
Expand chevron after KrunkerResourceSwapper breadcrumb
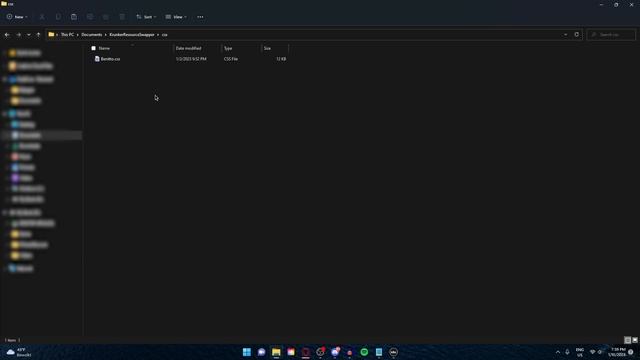(x=158, y=35)
